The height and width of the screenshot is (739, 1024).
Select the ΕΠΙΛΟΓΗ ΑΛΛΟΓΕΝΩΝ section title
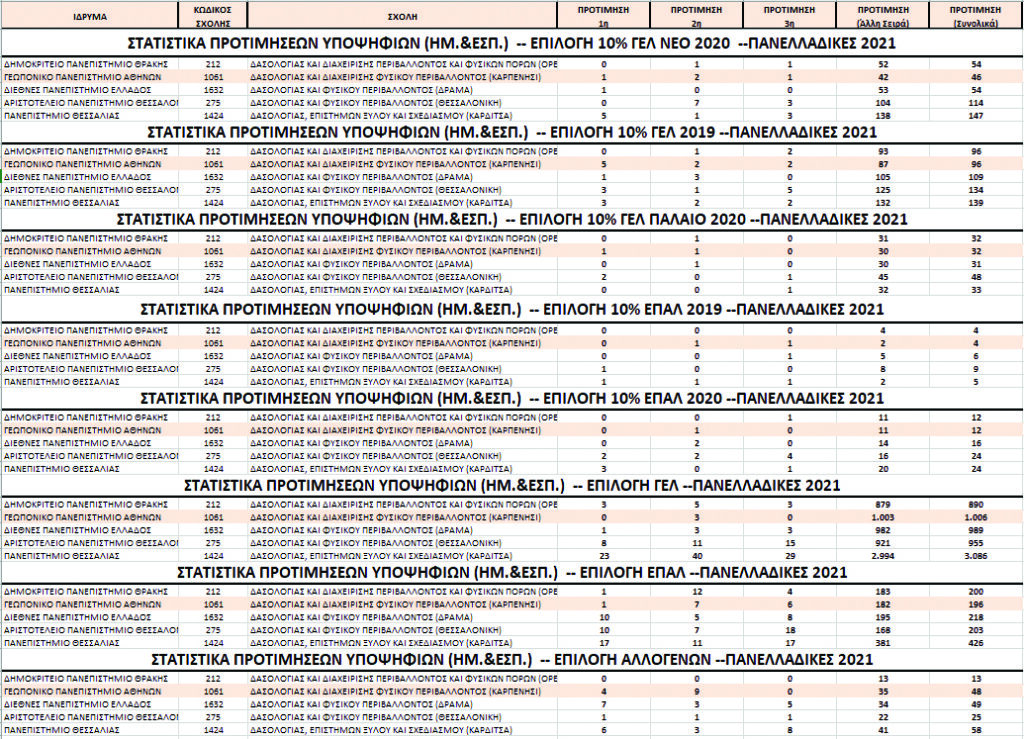[511, 661]
